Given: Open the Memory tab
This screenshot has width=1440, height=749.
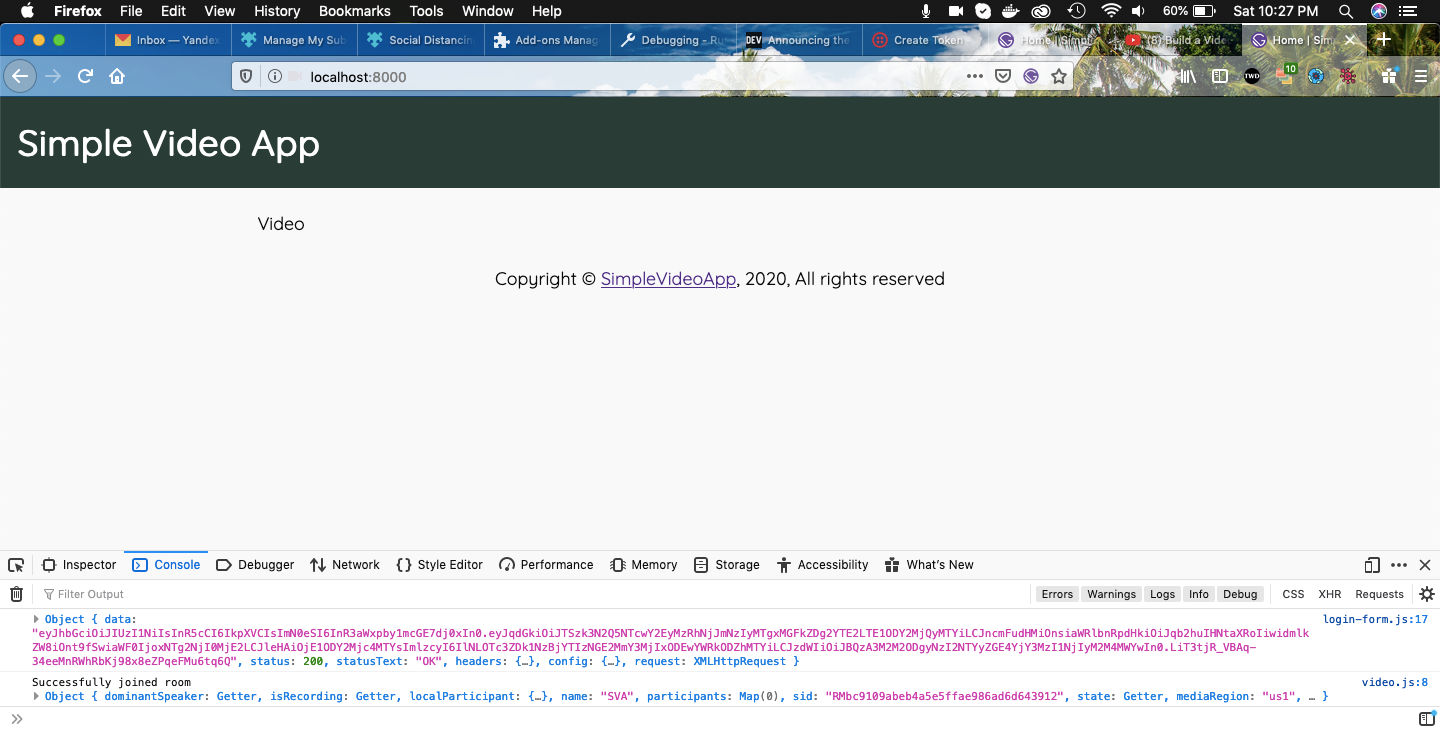Looking at the screenshot, I should (644, 565).
